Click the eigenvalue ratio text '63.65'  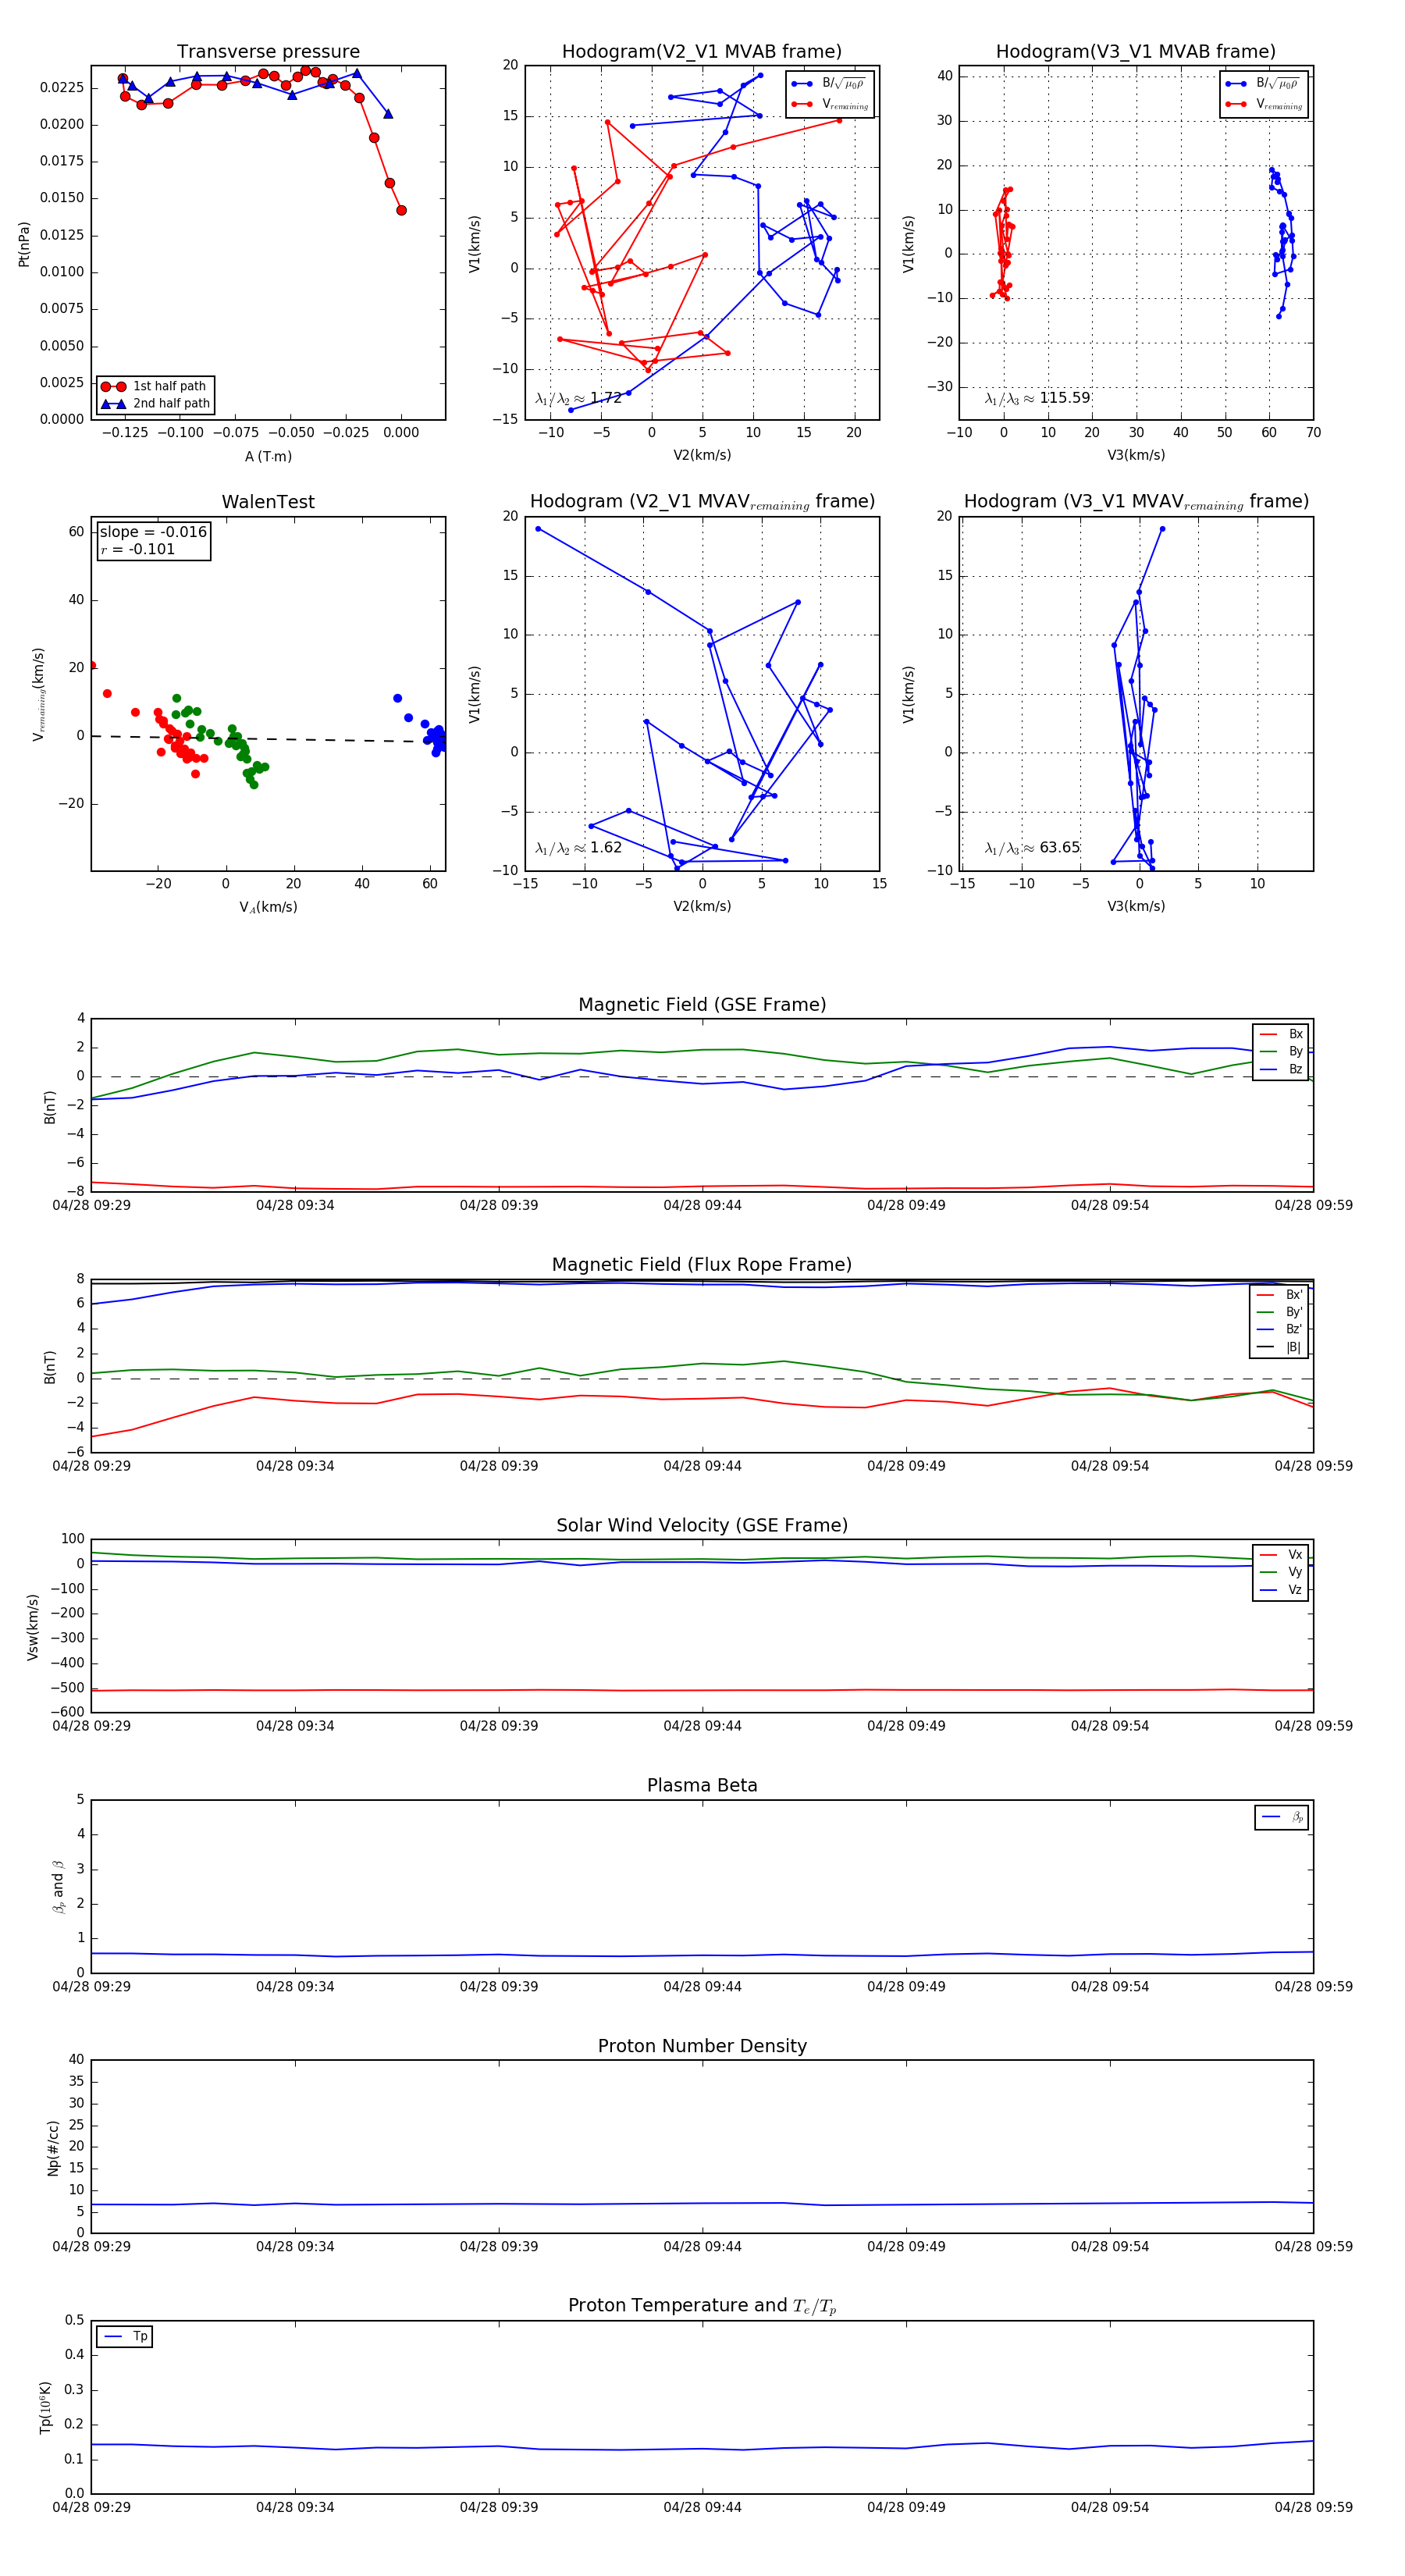pyautogui.click(x=1060, y=848)
